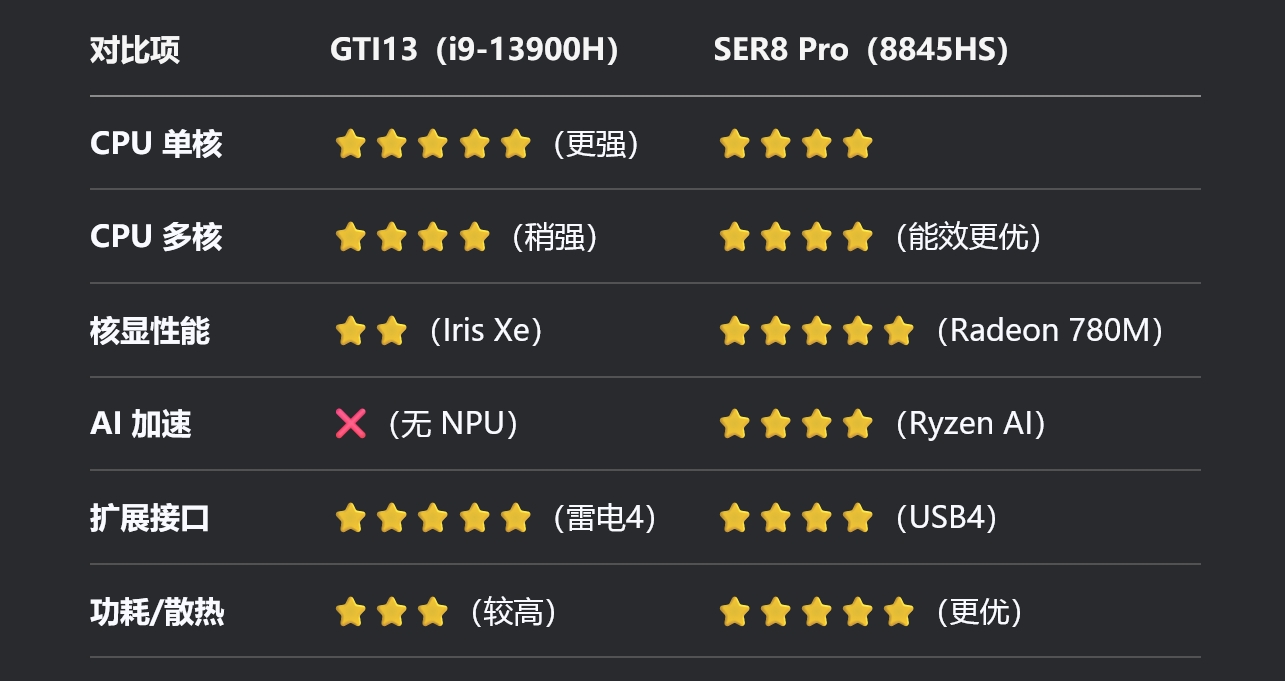This screenshot has width=1285, height=681.
Task: Click the third star beside 较高
Action: point(433,611)
